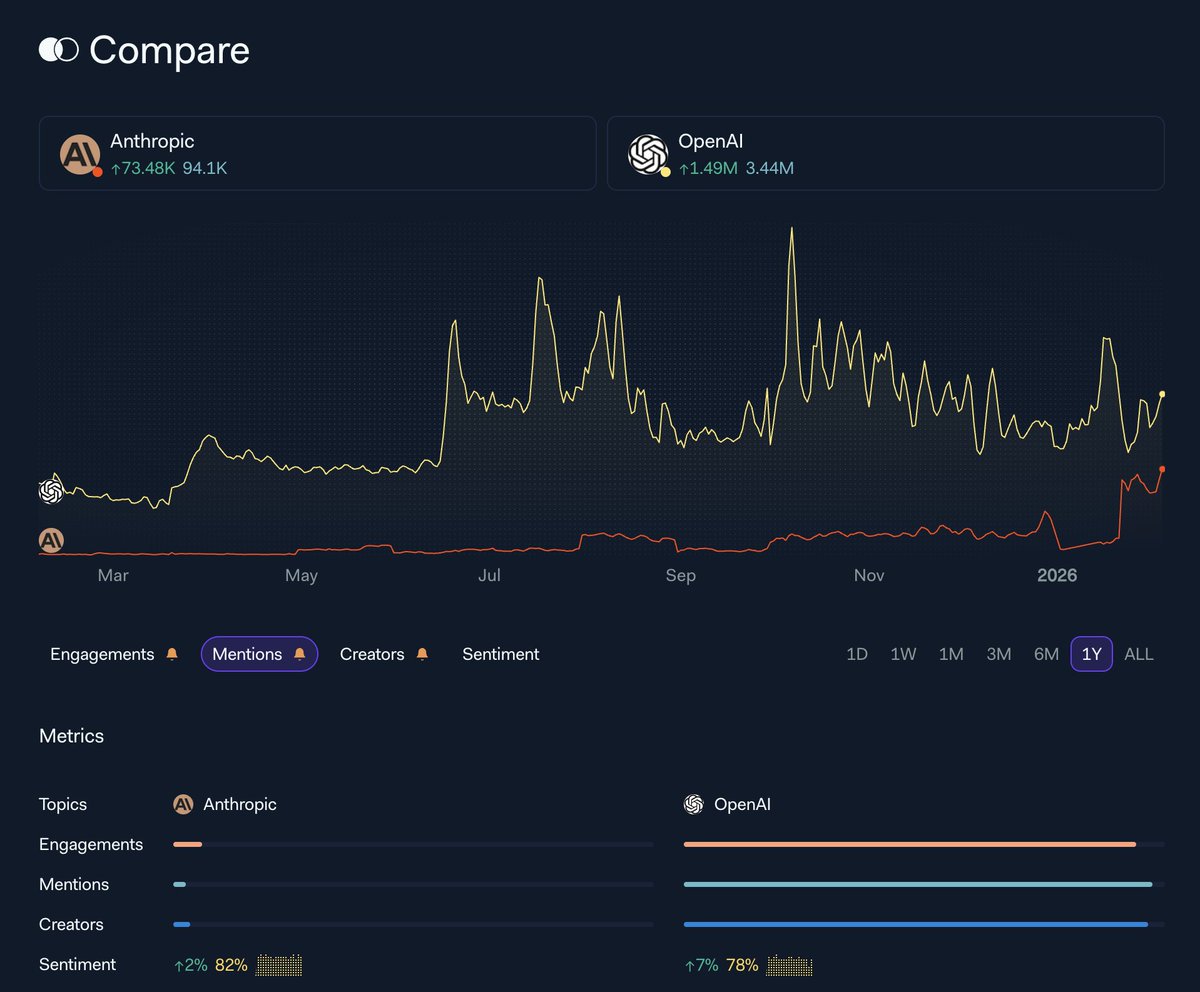Click the Anthropic comparison card
1200x992 pixels.
[x=317, y=154]
